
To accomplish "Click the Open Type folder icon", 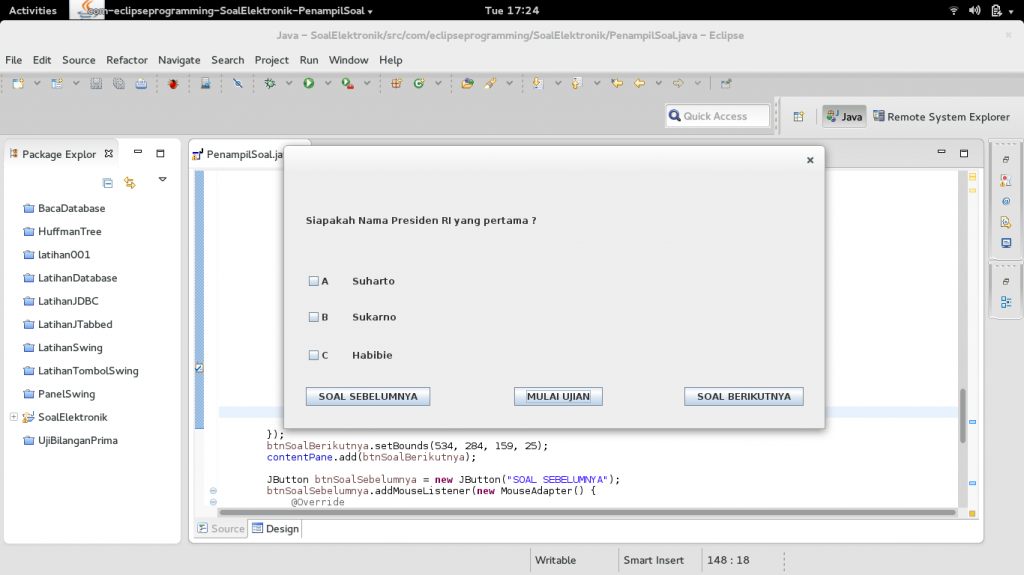I will click(x=468, y=83).
